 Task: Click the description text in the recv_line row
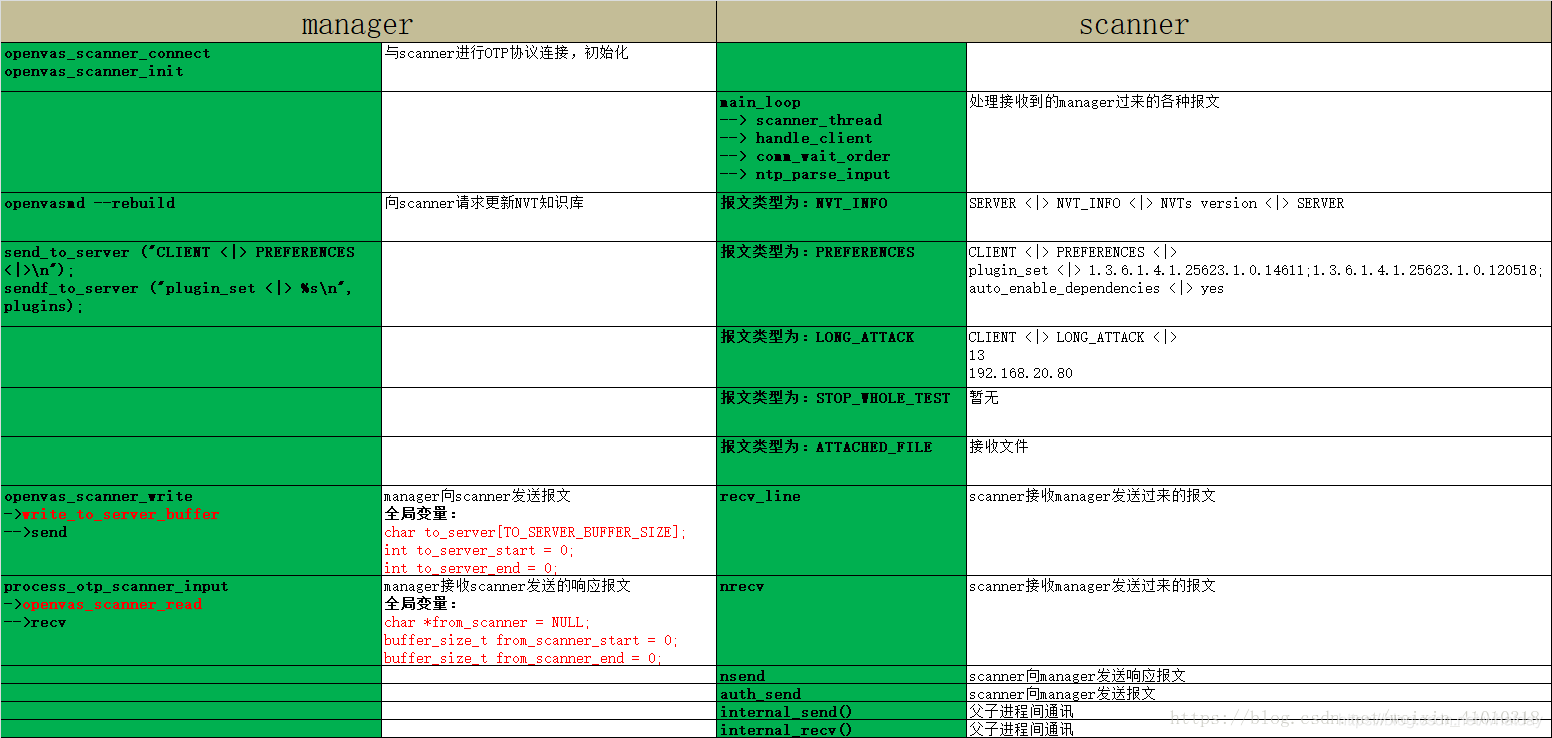(1092, 496)
